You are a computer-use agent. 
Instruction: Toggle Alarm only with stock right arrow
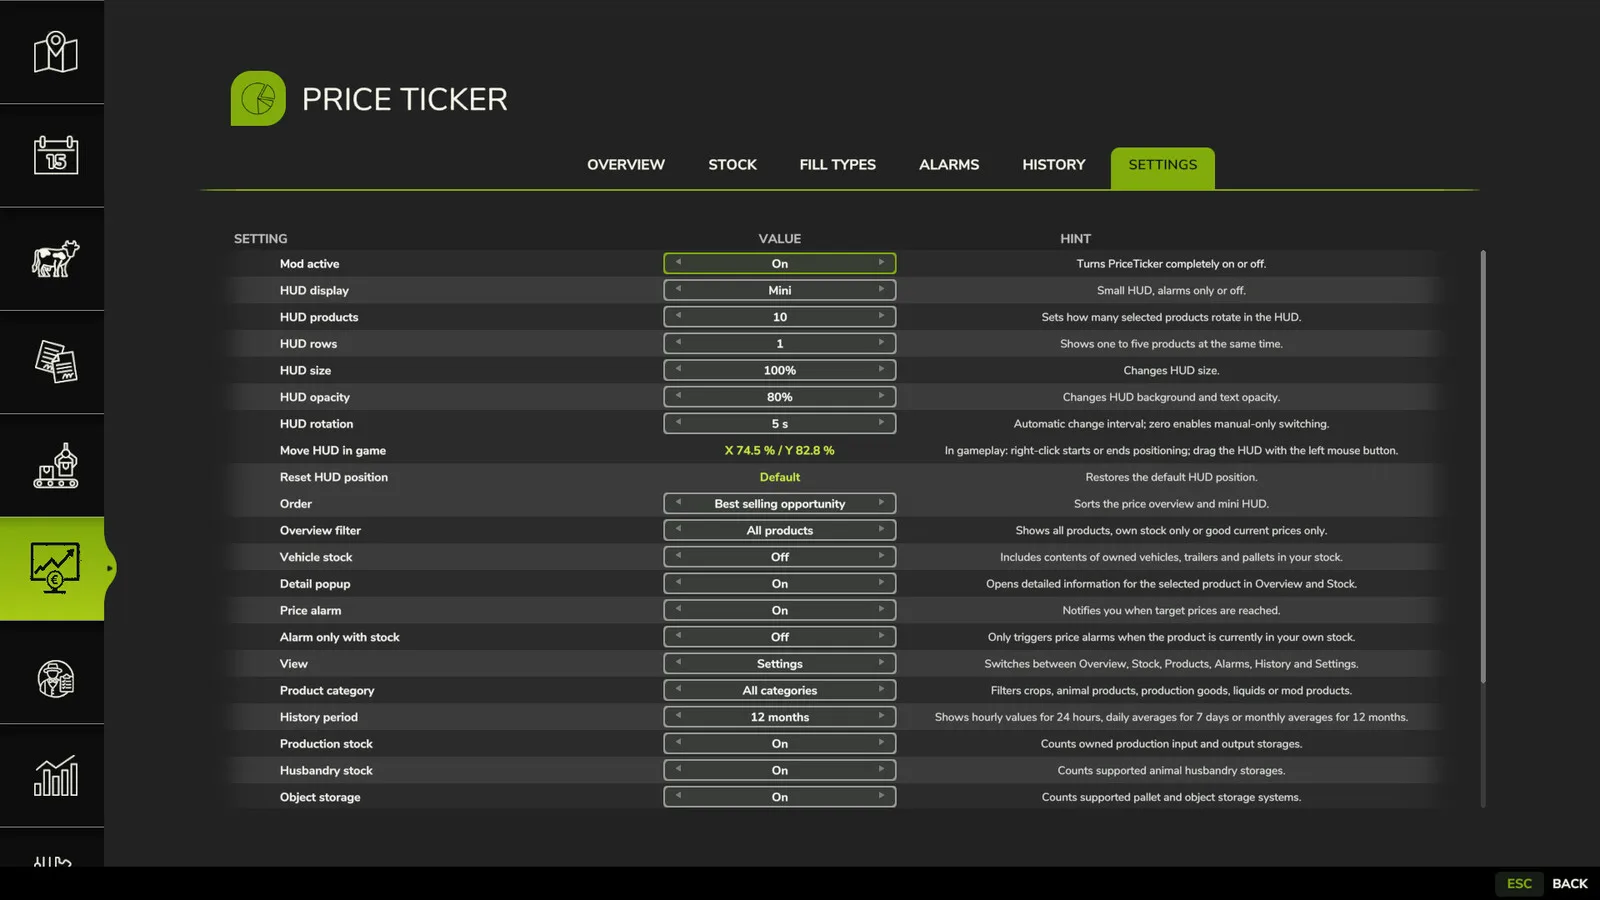click(x=881, y=636)
